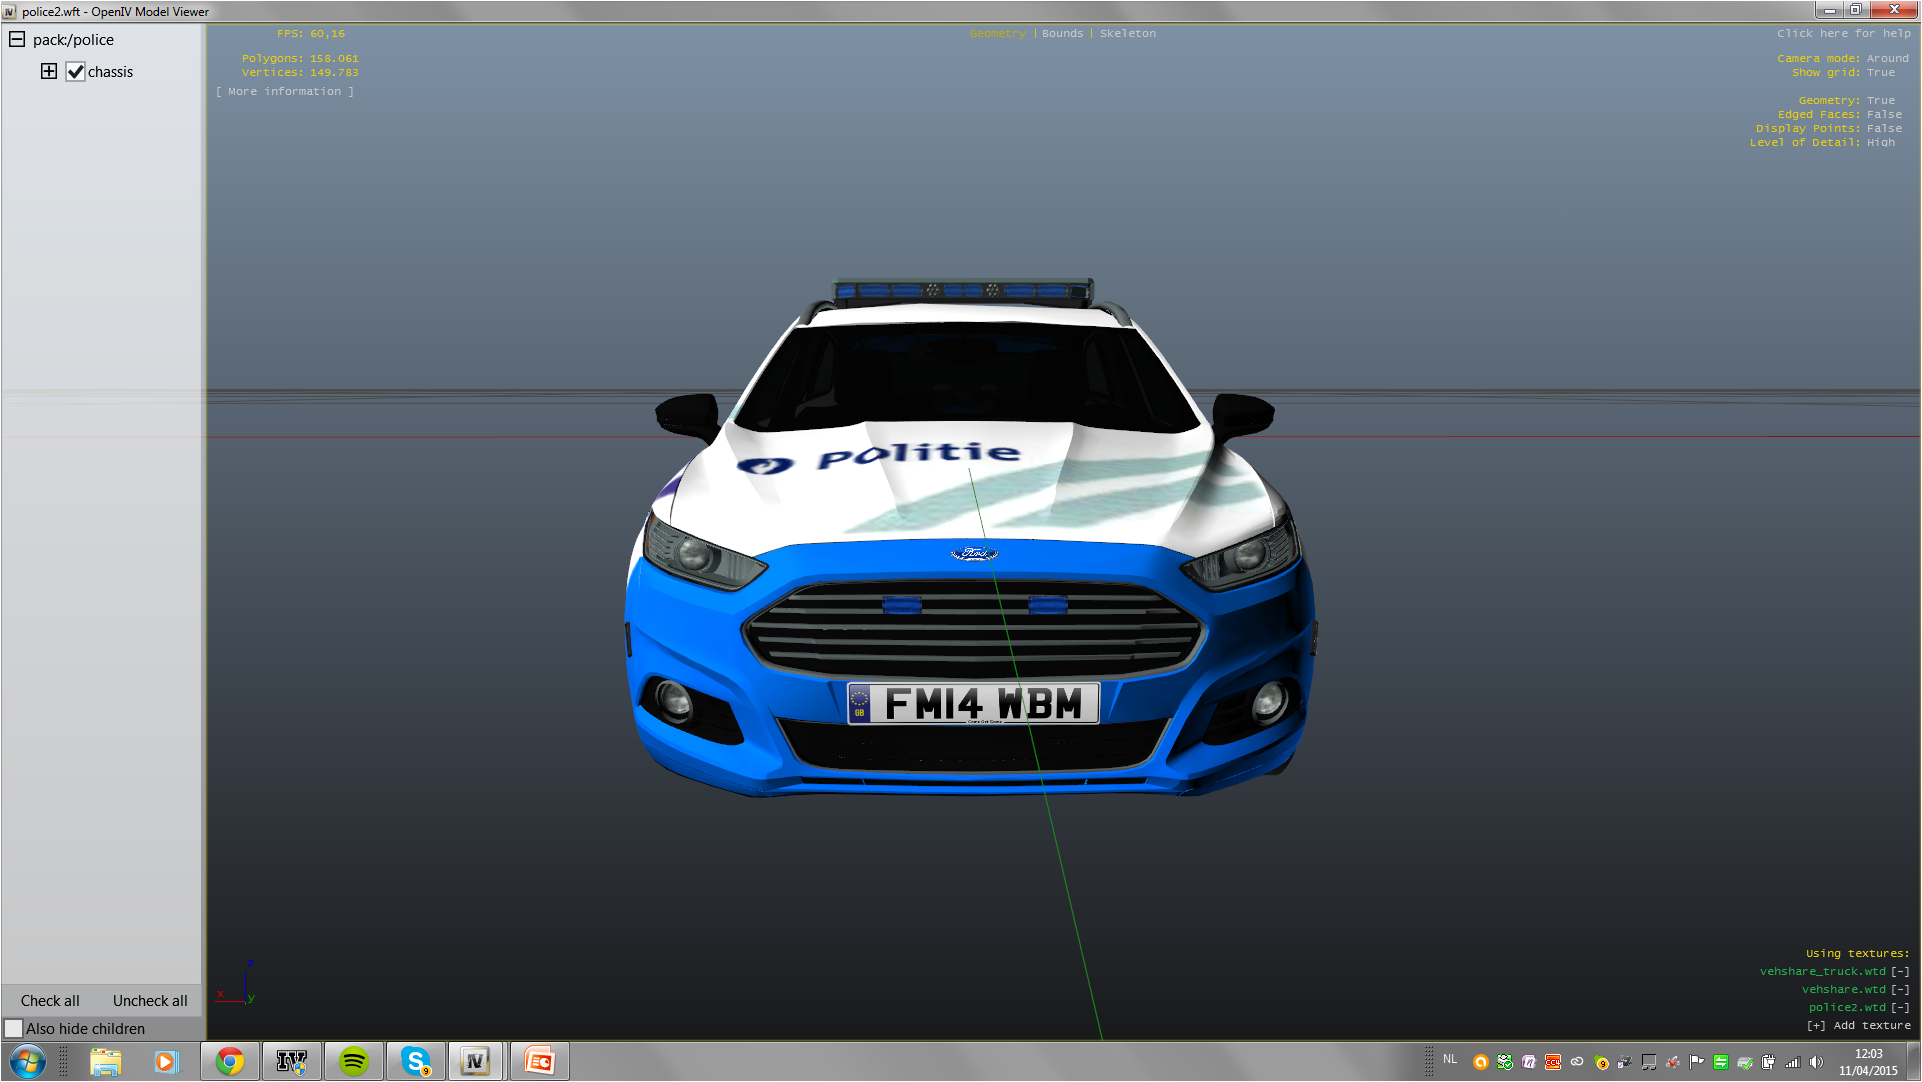Uncheck the chassis visibility checkbox
1922x1082 pixels.
point(75,72)
